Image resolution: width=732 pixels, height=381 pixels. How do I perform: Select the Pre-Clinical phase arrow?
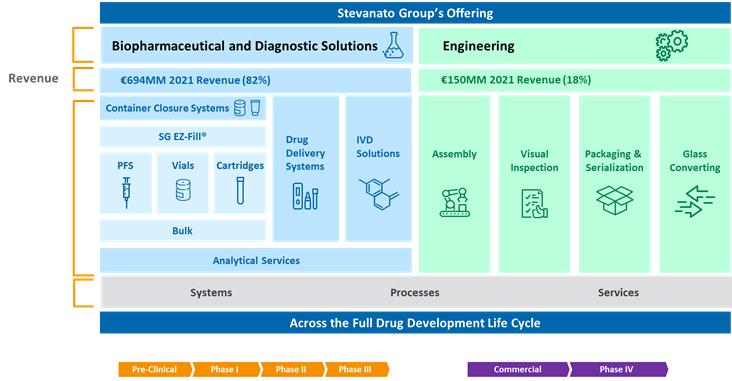click(155, 369)
